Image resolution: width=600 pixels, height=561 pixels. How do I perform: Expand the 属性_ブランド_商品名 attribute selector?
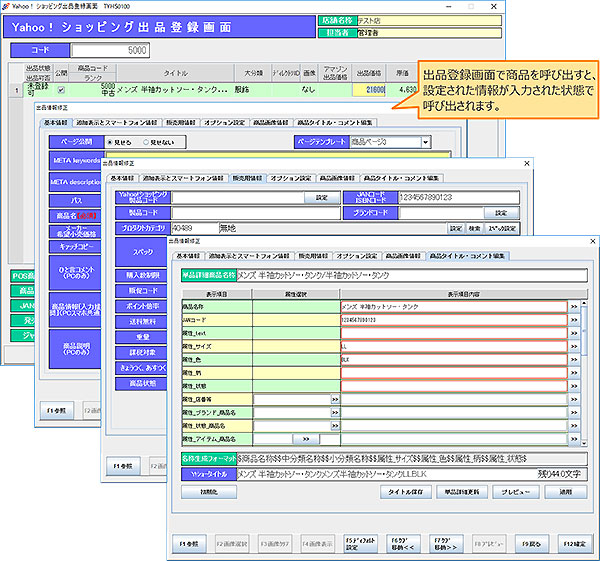pyautogui.click(x=335, y=411)
